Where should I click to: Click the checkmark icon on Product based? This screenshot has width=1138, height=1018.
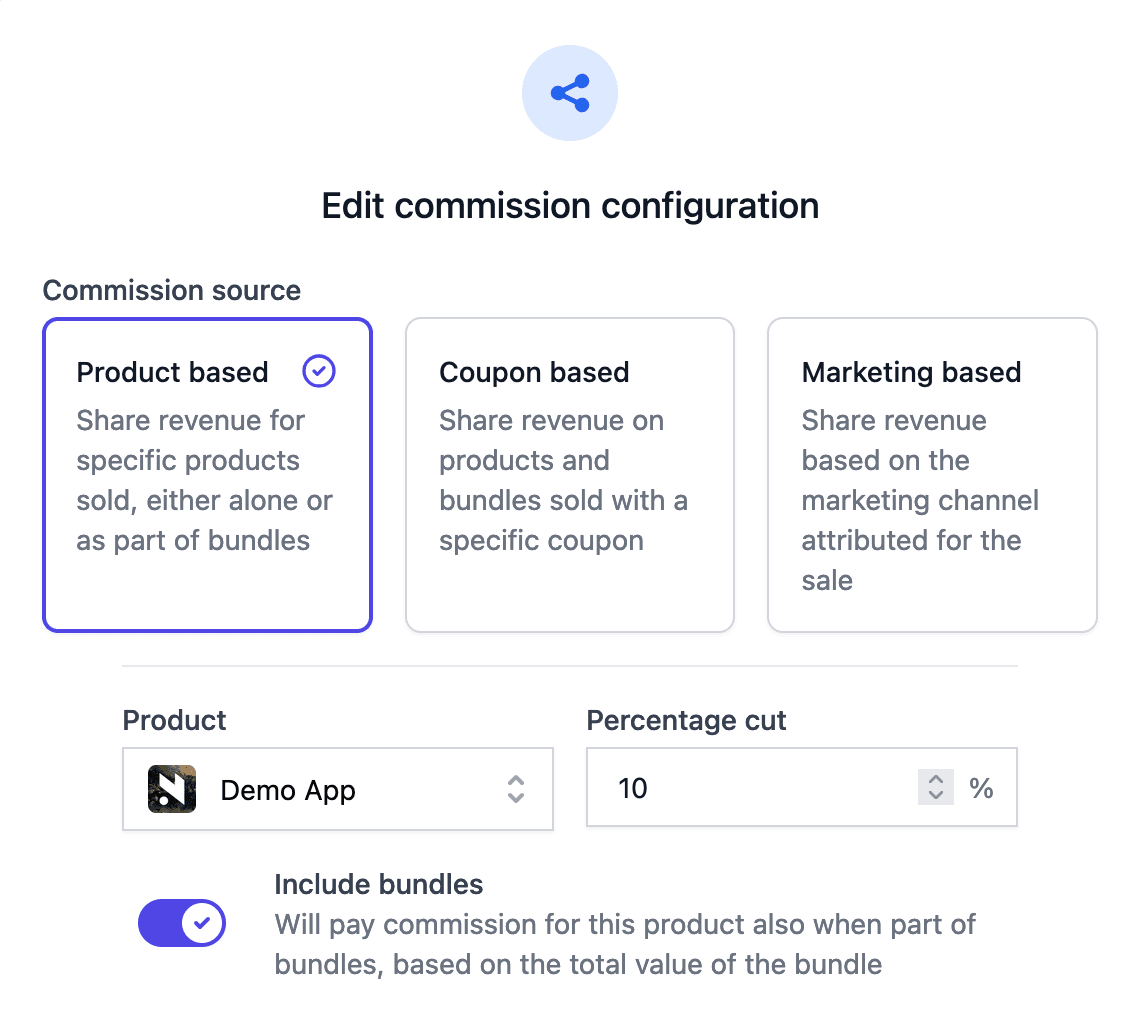319,372
